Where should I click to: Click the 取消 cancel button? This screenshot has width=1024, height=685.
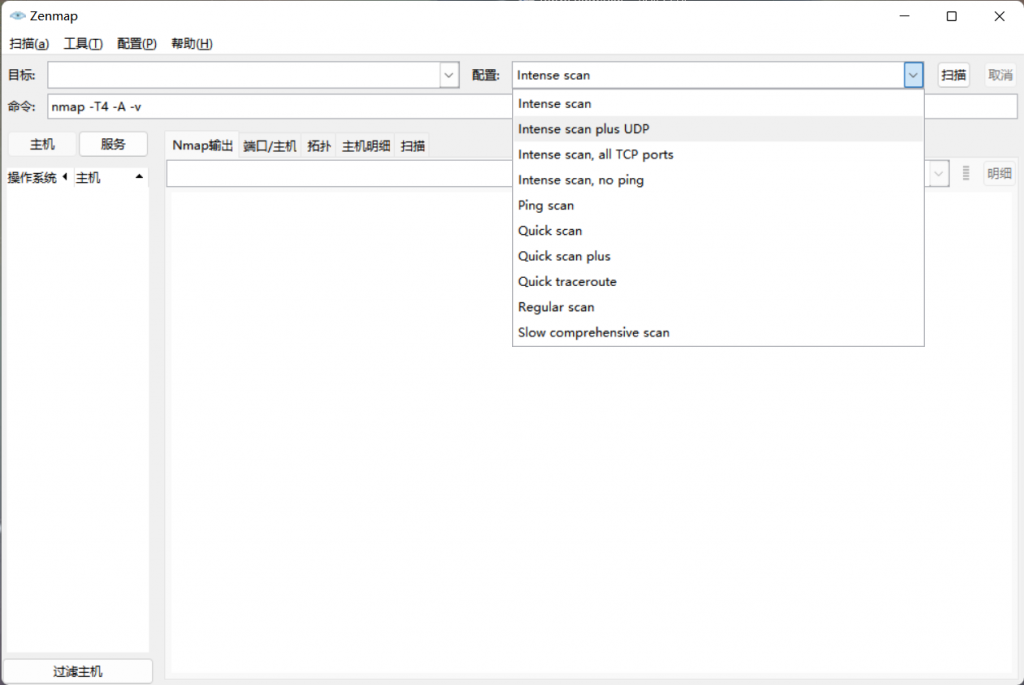click(1000, 75)
